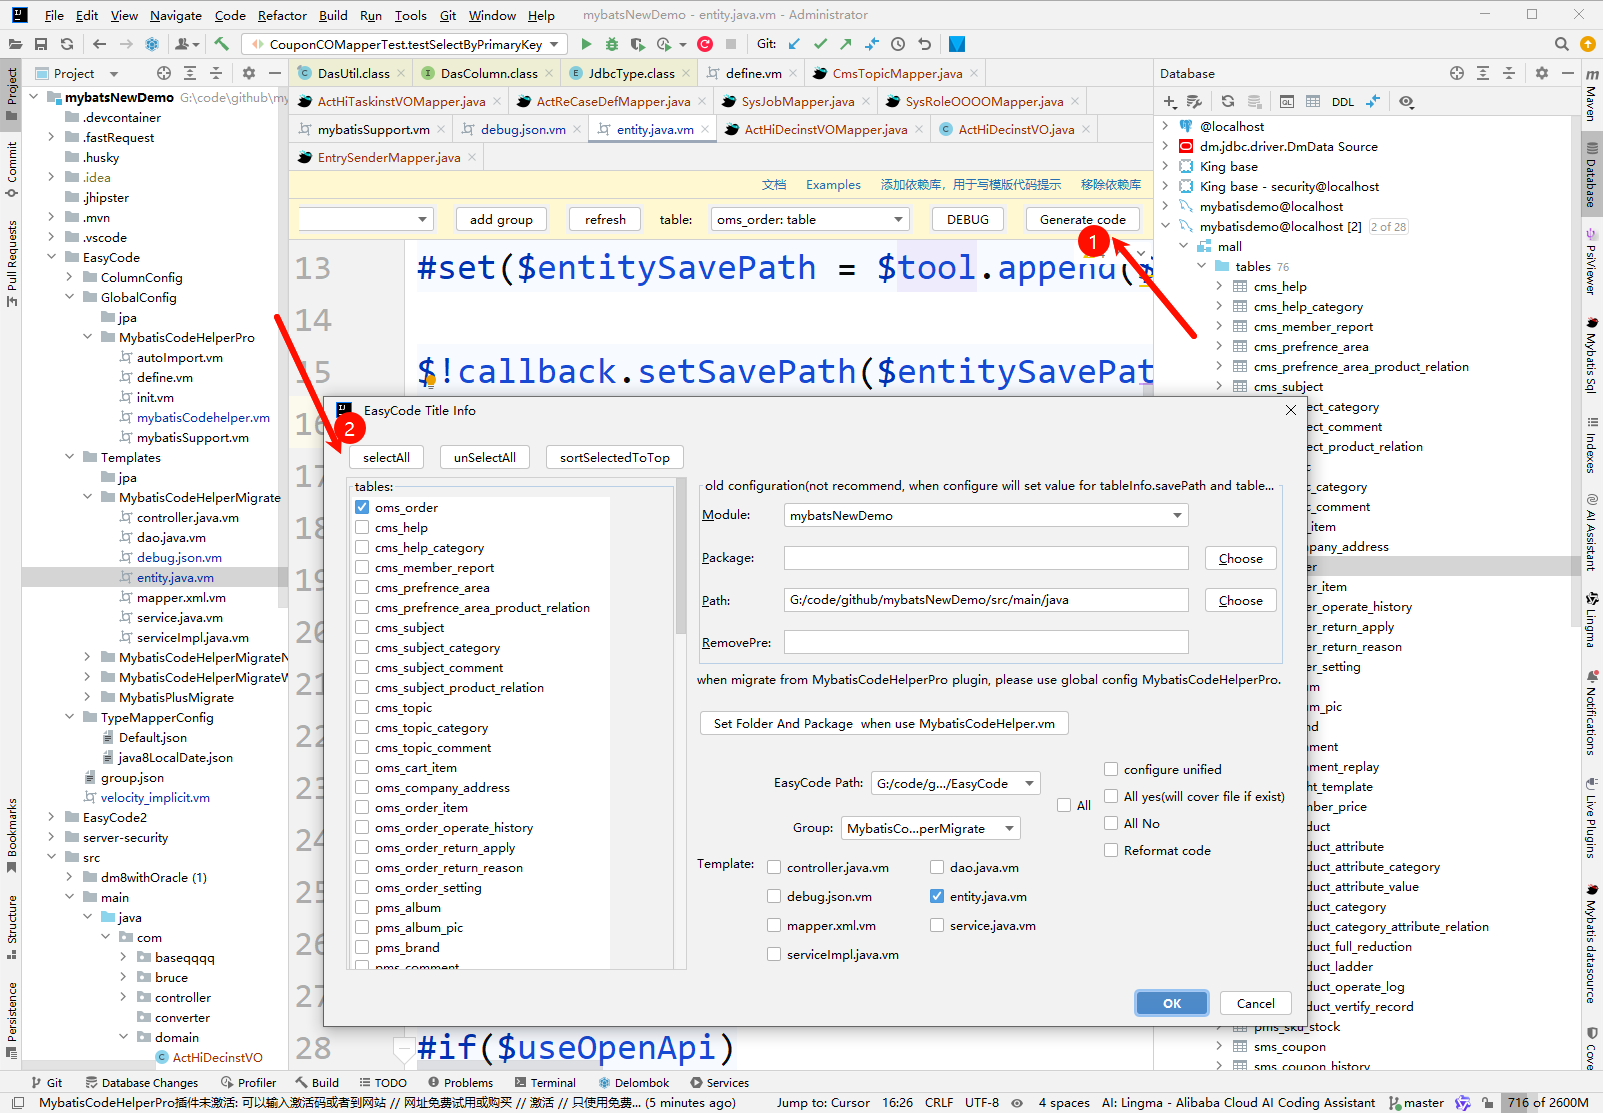Click the unSelectAll button

click(485, 457)
